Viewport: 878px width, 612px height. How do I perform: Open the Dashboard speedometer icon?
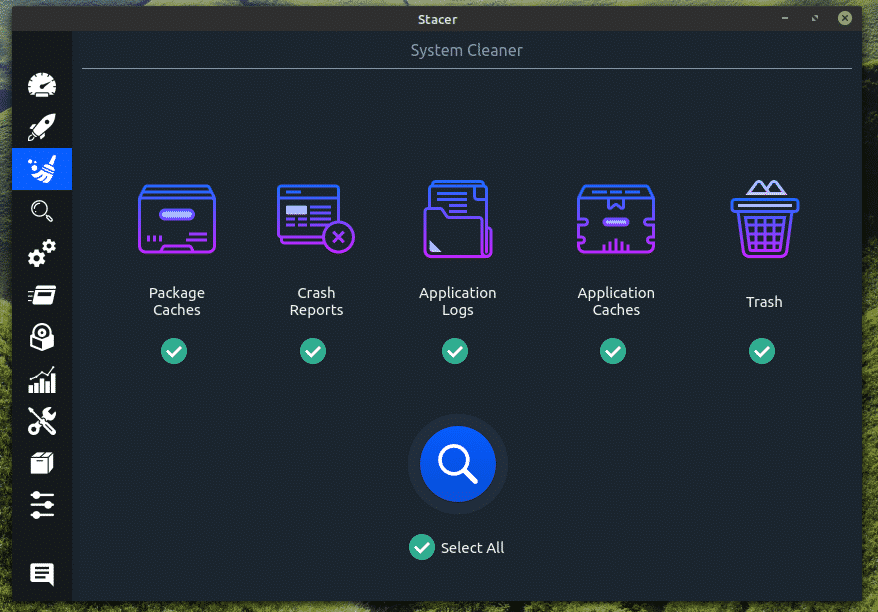(42, 85)
